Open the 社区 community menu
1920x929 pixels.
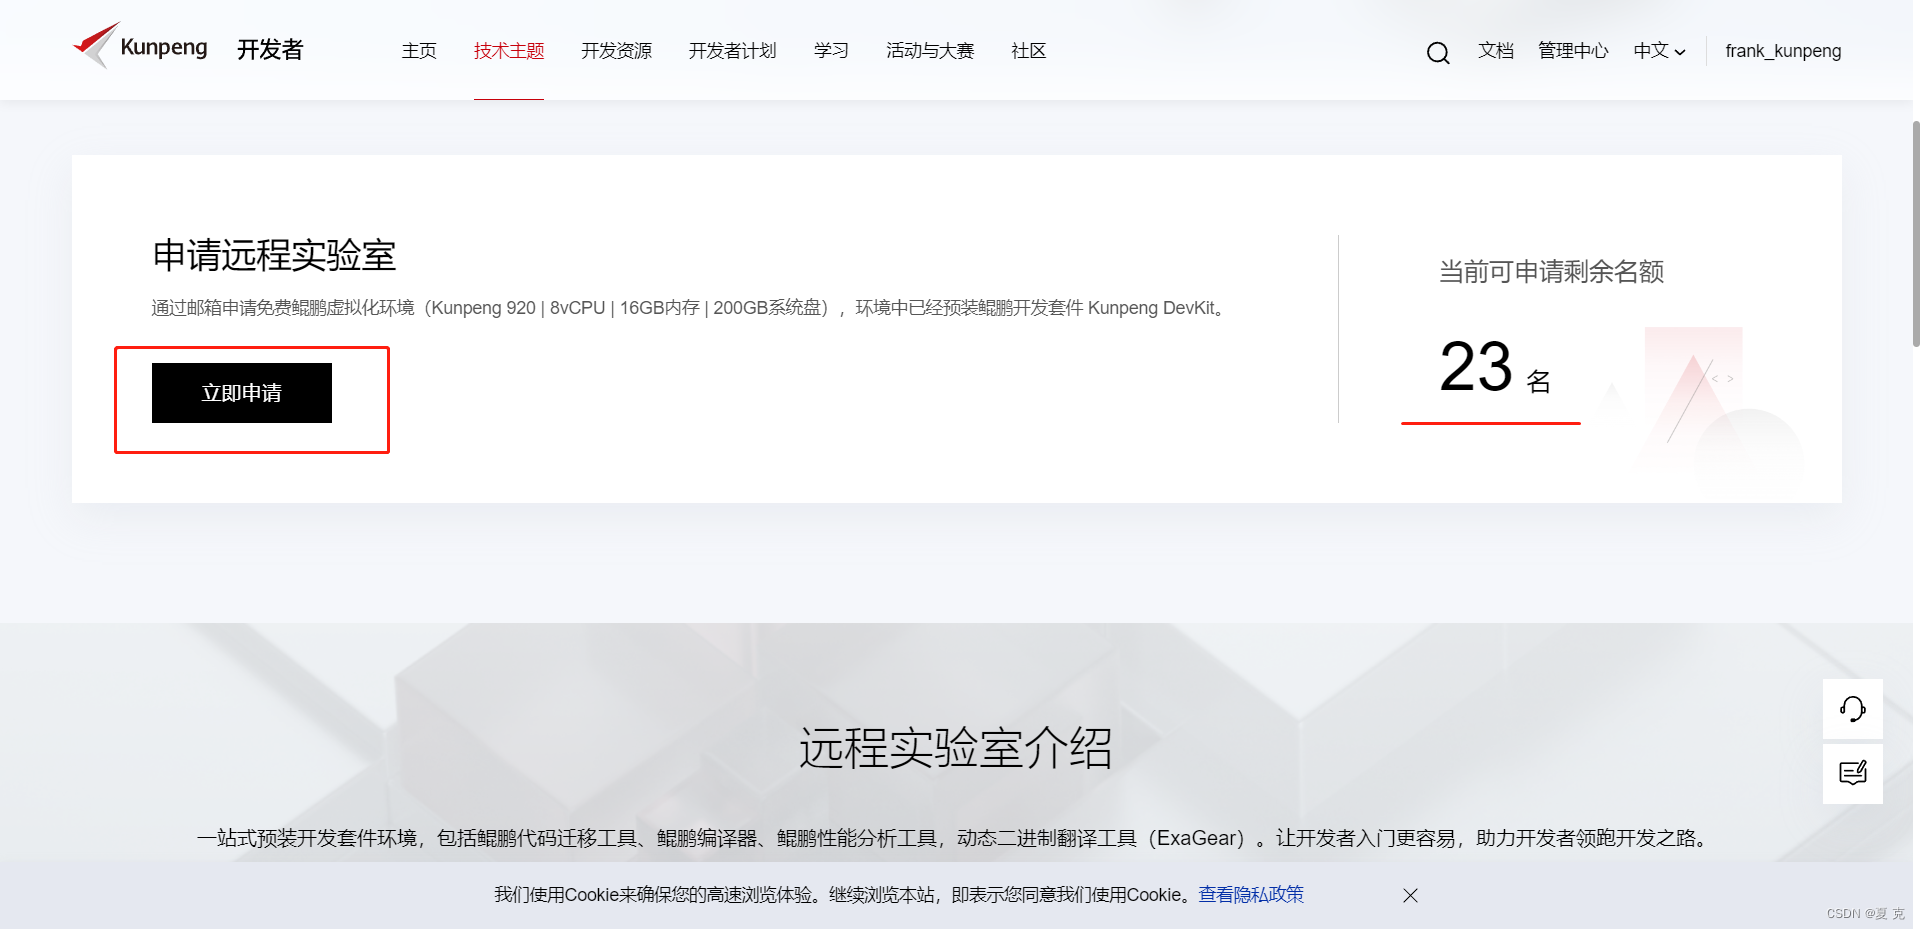tap(1028, 51)
